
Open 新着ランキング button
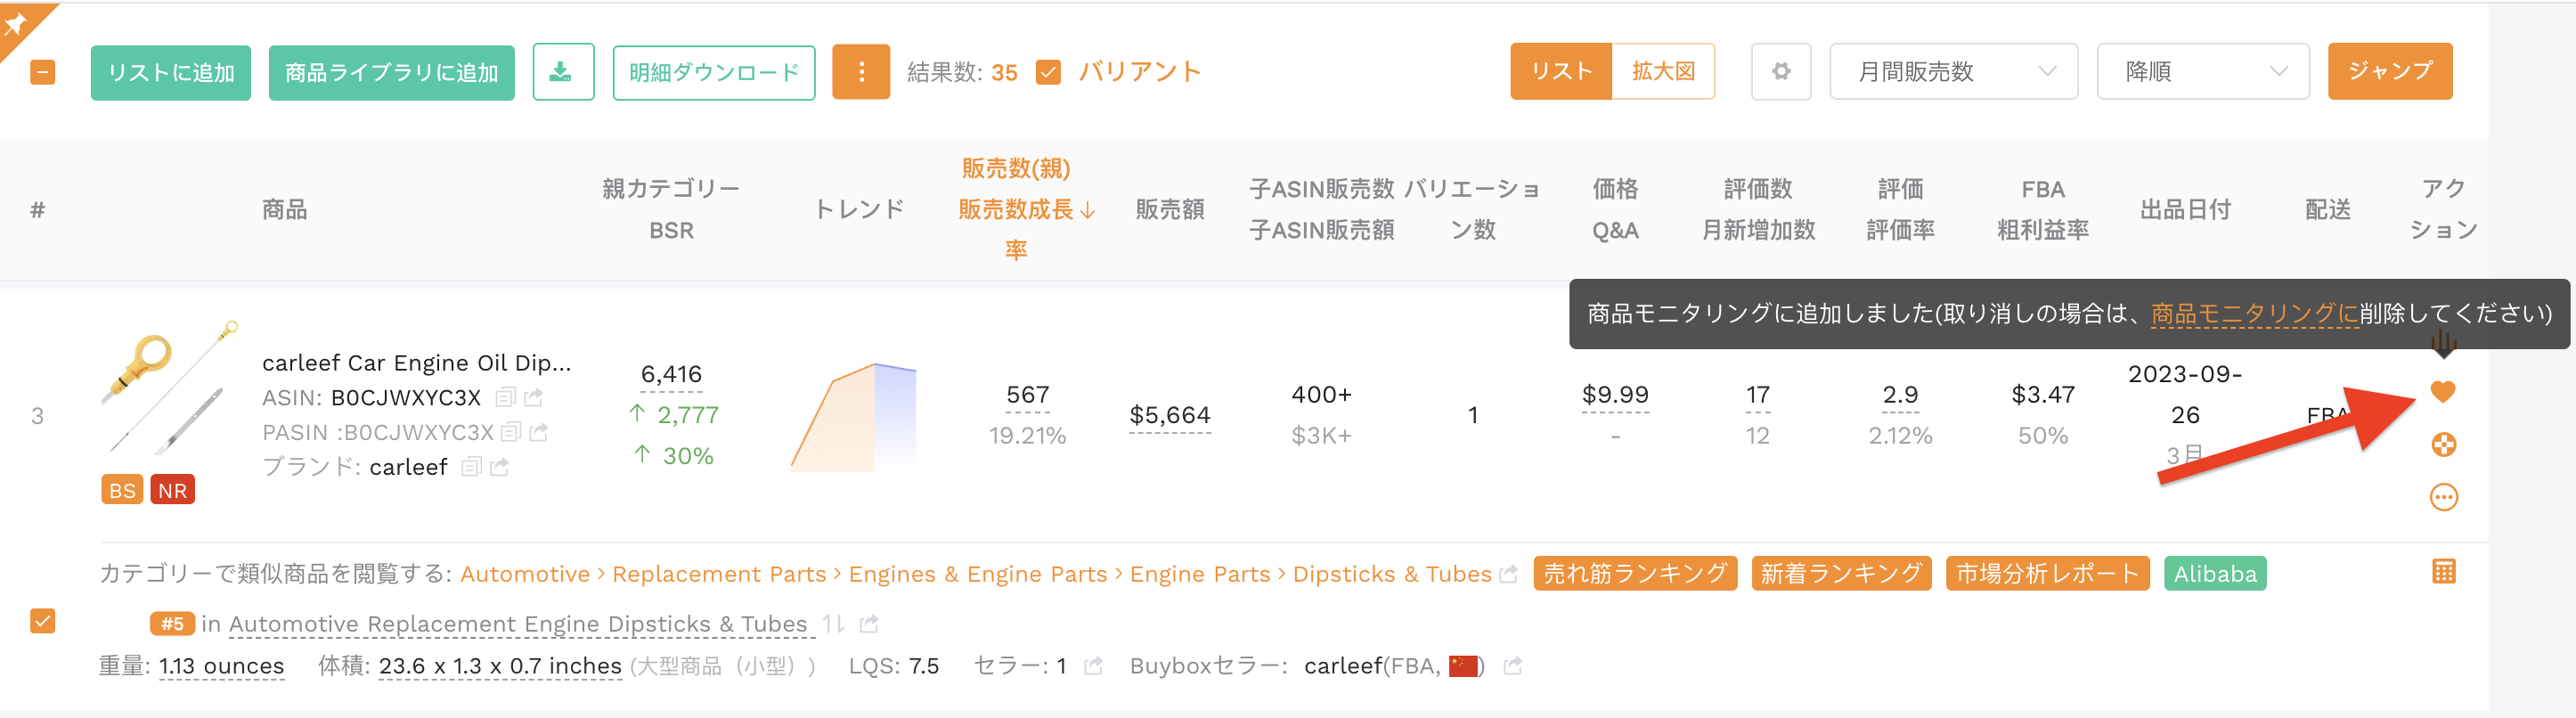[1840, 574]
